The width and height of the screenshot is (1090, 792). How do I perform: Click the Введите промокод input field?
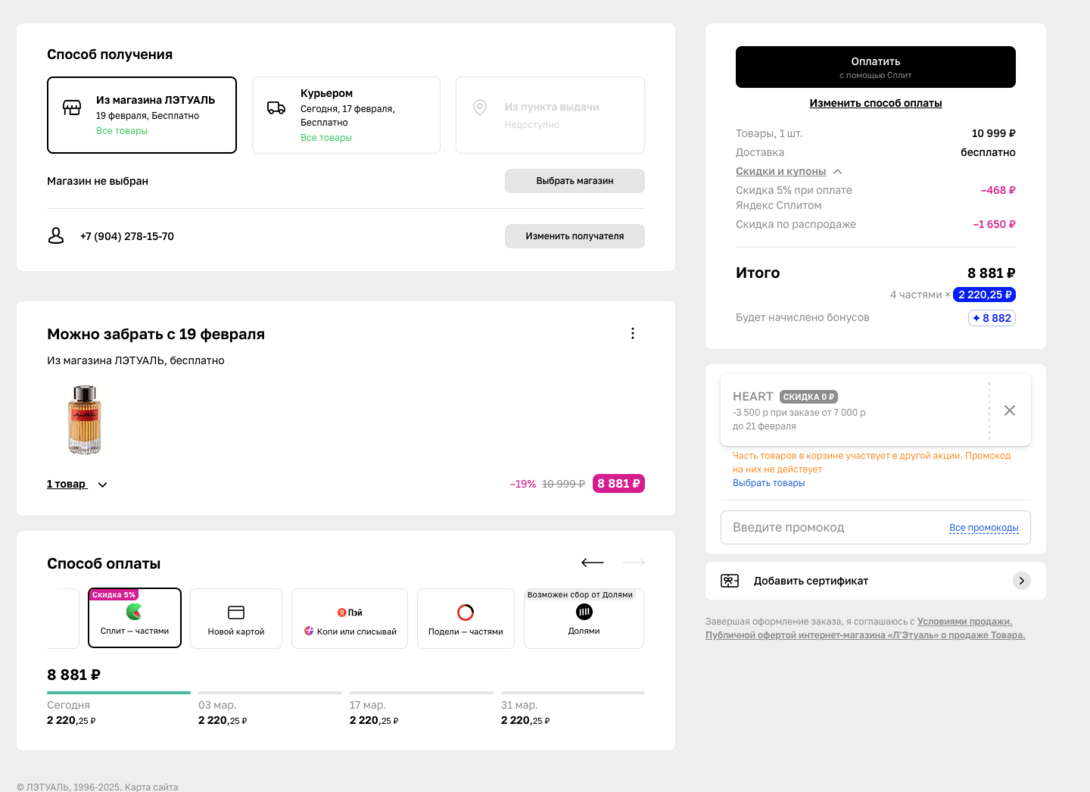(x=835, y=527)
